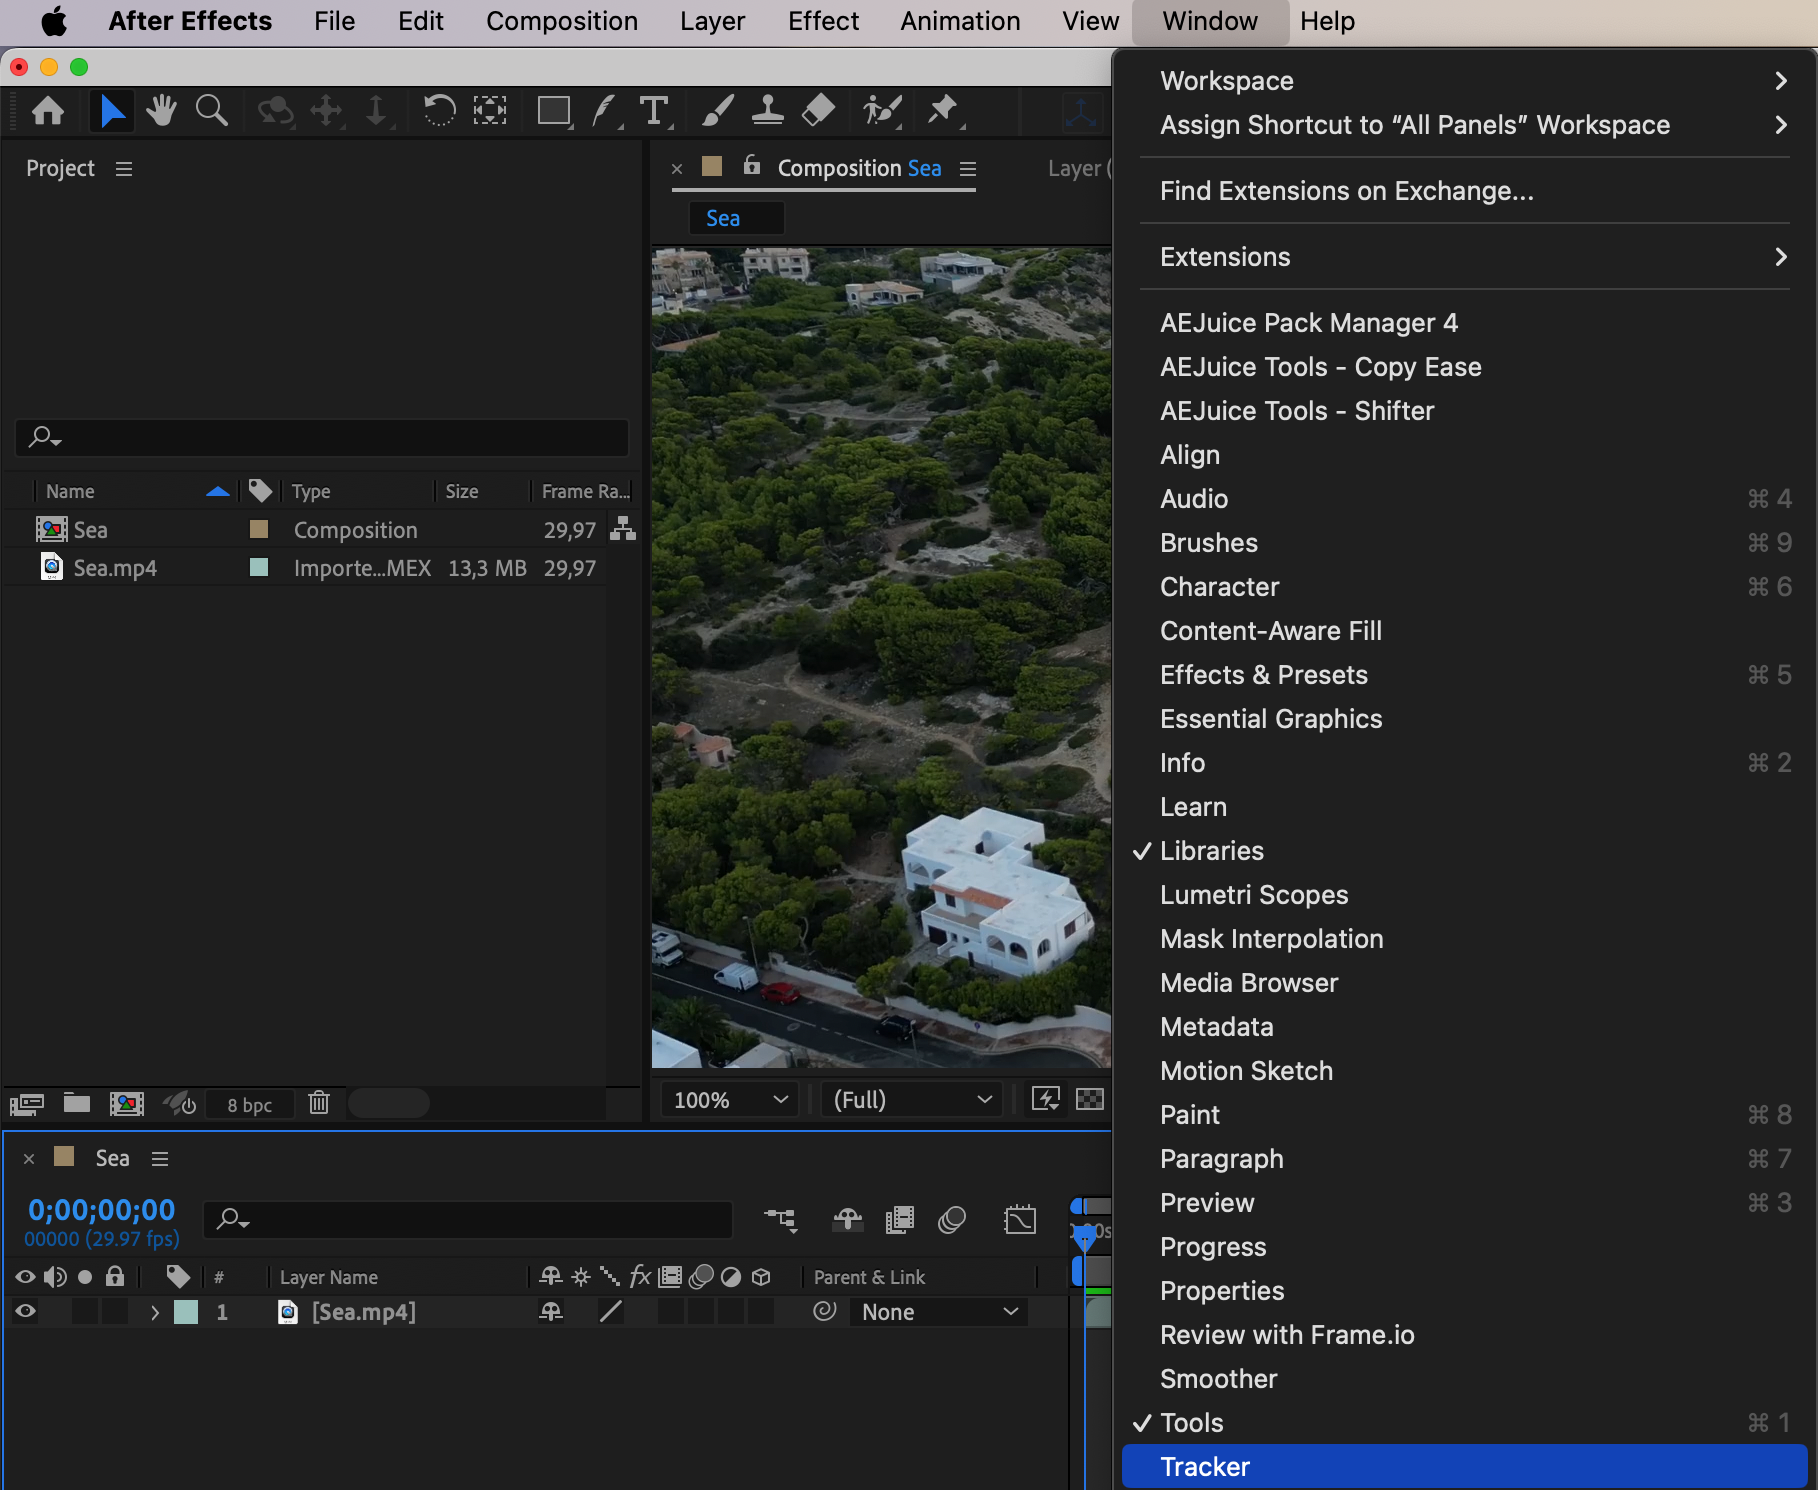The width and height of the screenshot is (1818, 1490).
Task: Expand the Sea.mp4 layer properties
Action: pyautogui.click(x=155, y=1312)
